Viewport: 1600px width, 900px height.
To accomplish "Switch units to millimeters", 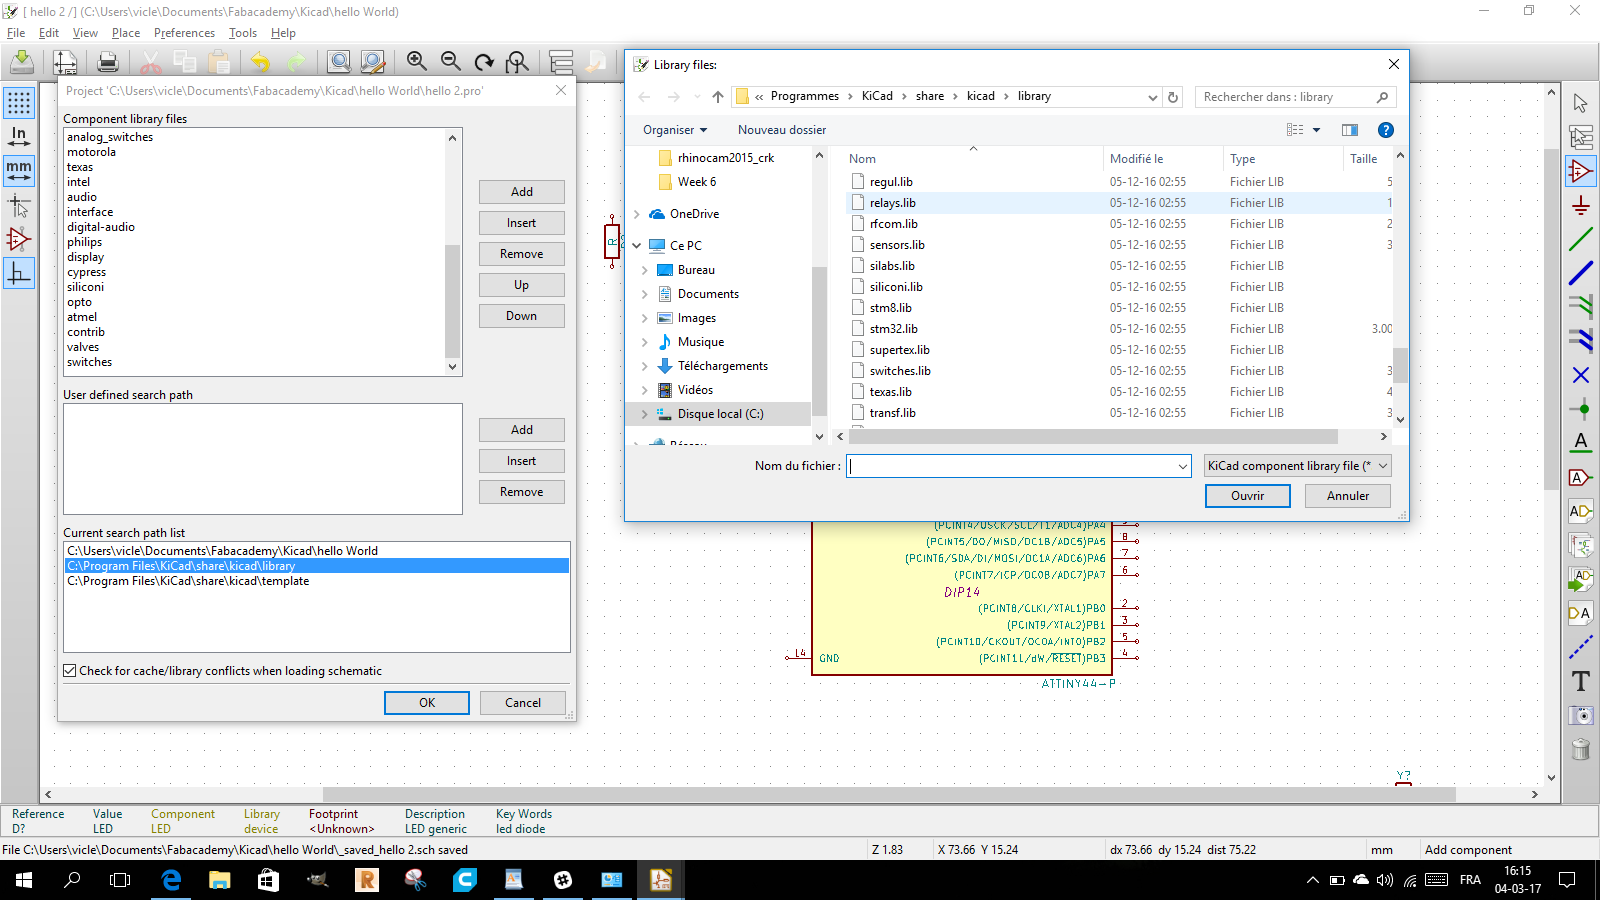I will [19, 171].
